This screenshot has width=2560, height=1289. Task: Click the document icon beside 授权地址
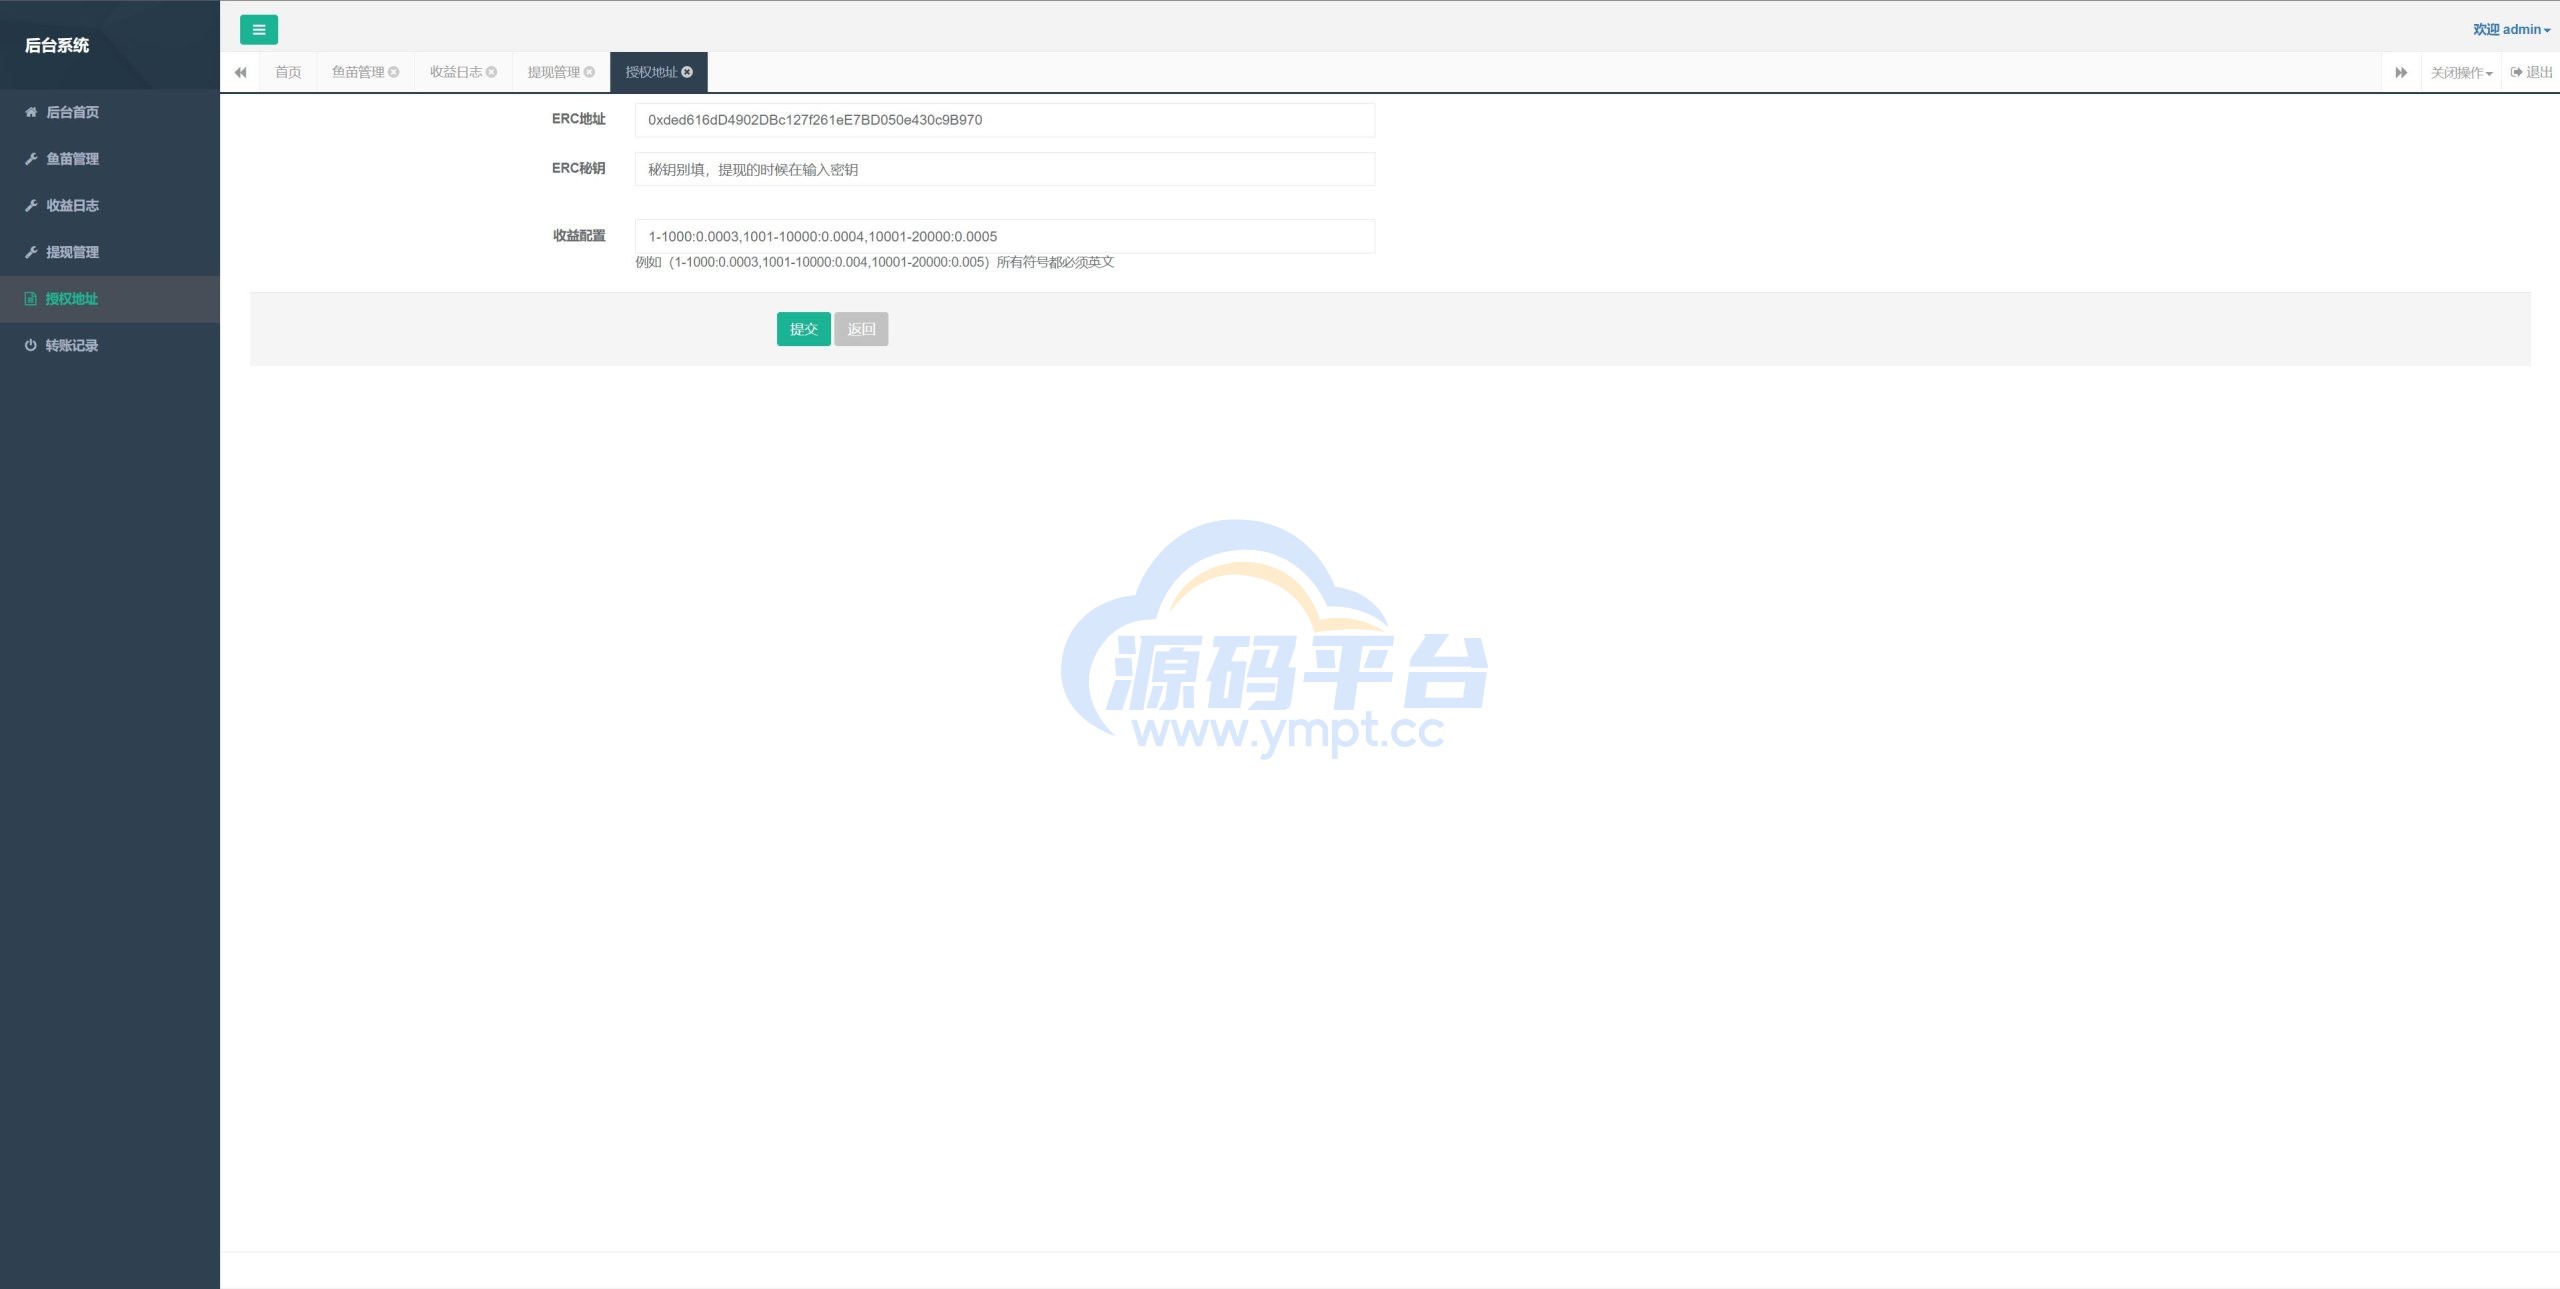(x=31, y=299)
